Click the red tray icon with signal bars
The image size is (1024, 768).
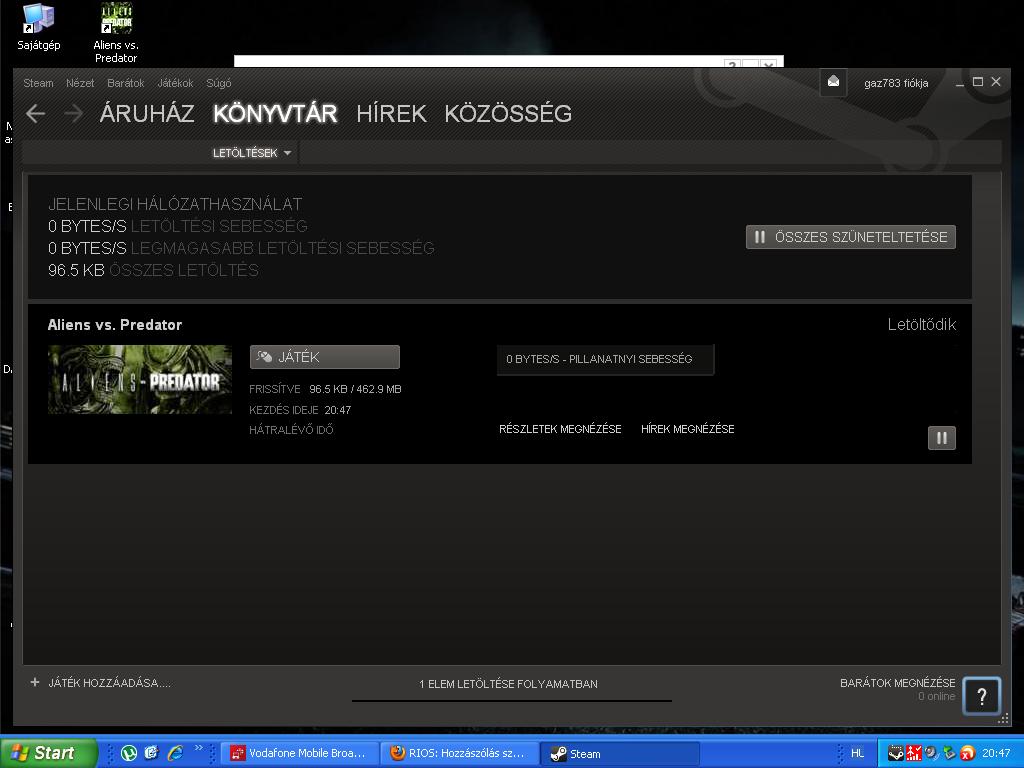(914, 753)
